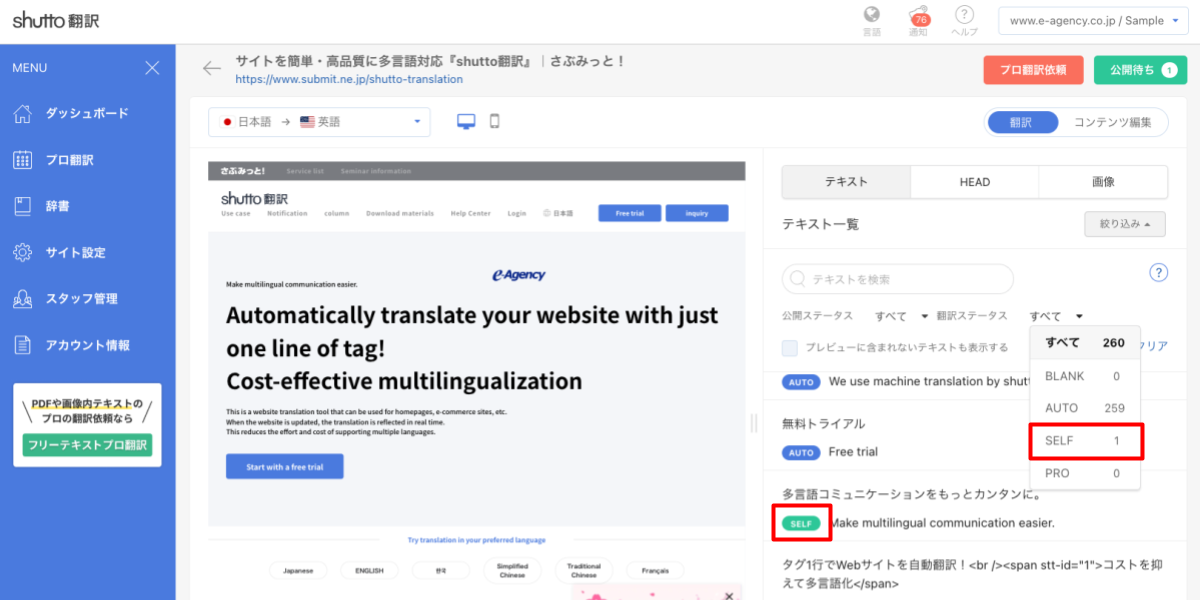The image size is (1200, 600).
Task: Click the back arrow beside the page title
Action: (x=211, y=68)
